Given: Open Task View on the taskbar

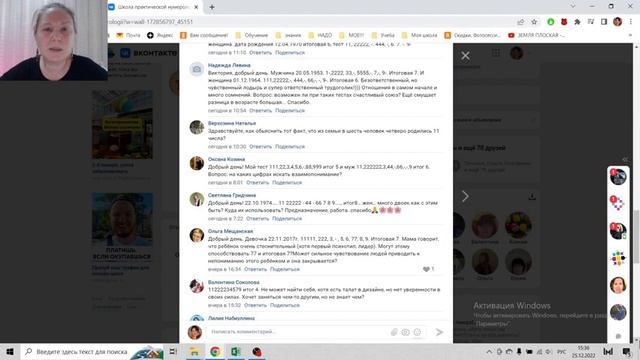Looking at the screenshot, I should click(173, 352).
